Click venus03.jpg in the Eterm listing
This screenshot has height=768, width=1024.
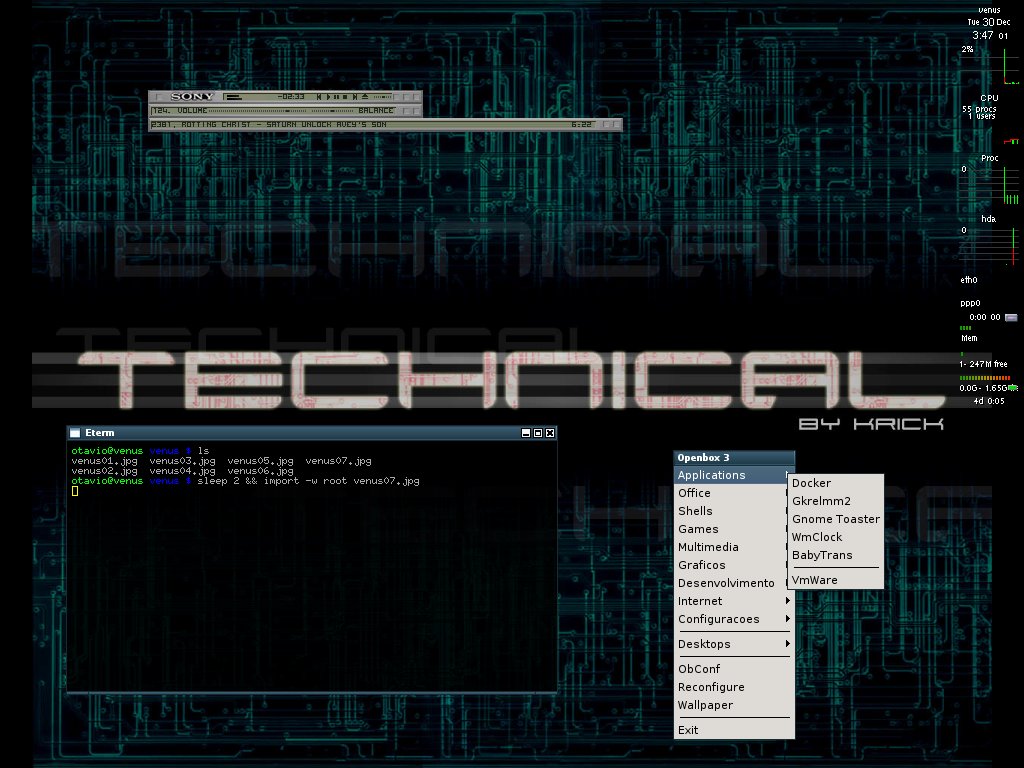[x=182, y=461]
